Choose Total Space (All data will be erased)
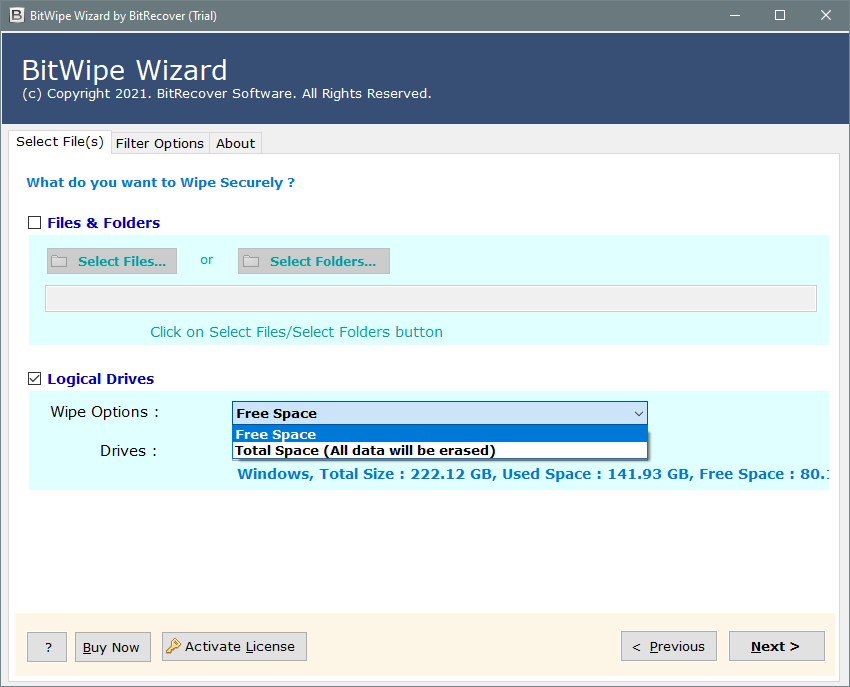 tap(440, 451)
